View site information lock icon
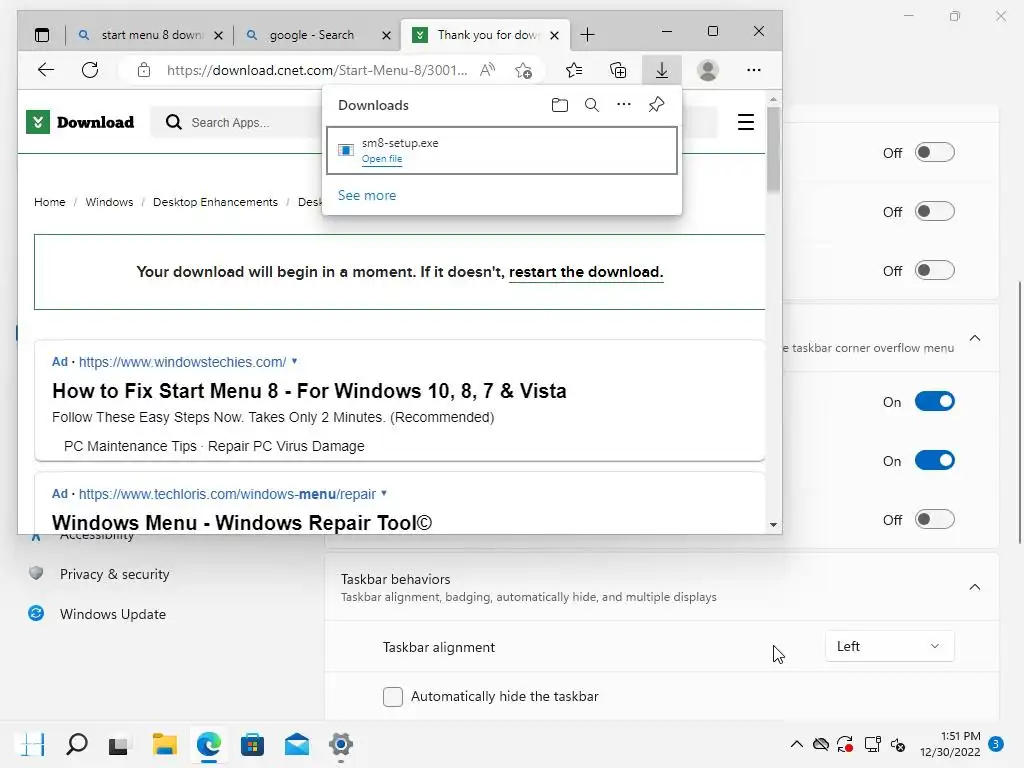Screen dimensions: 1024x768 click(x=144, y=70)
